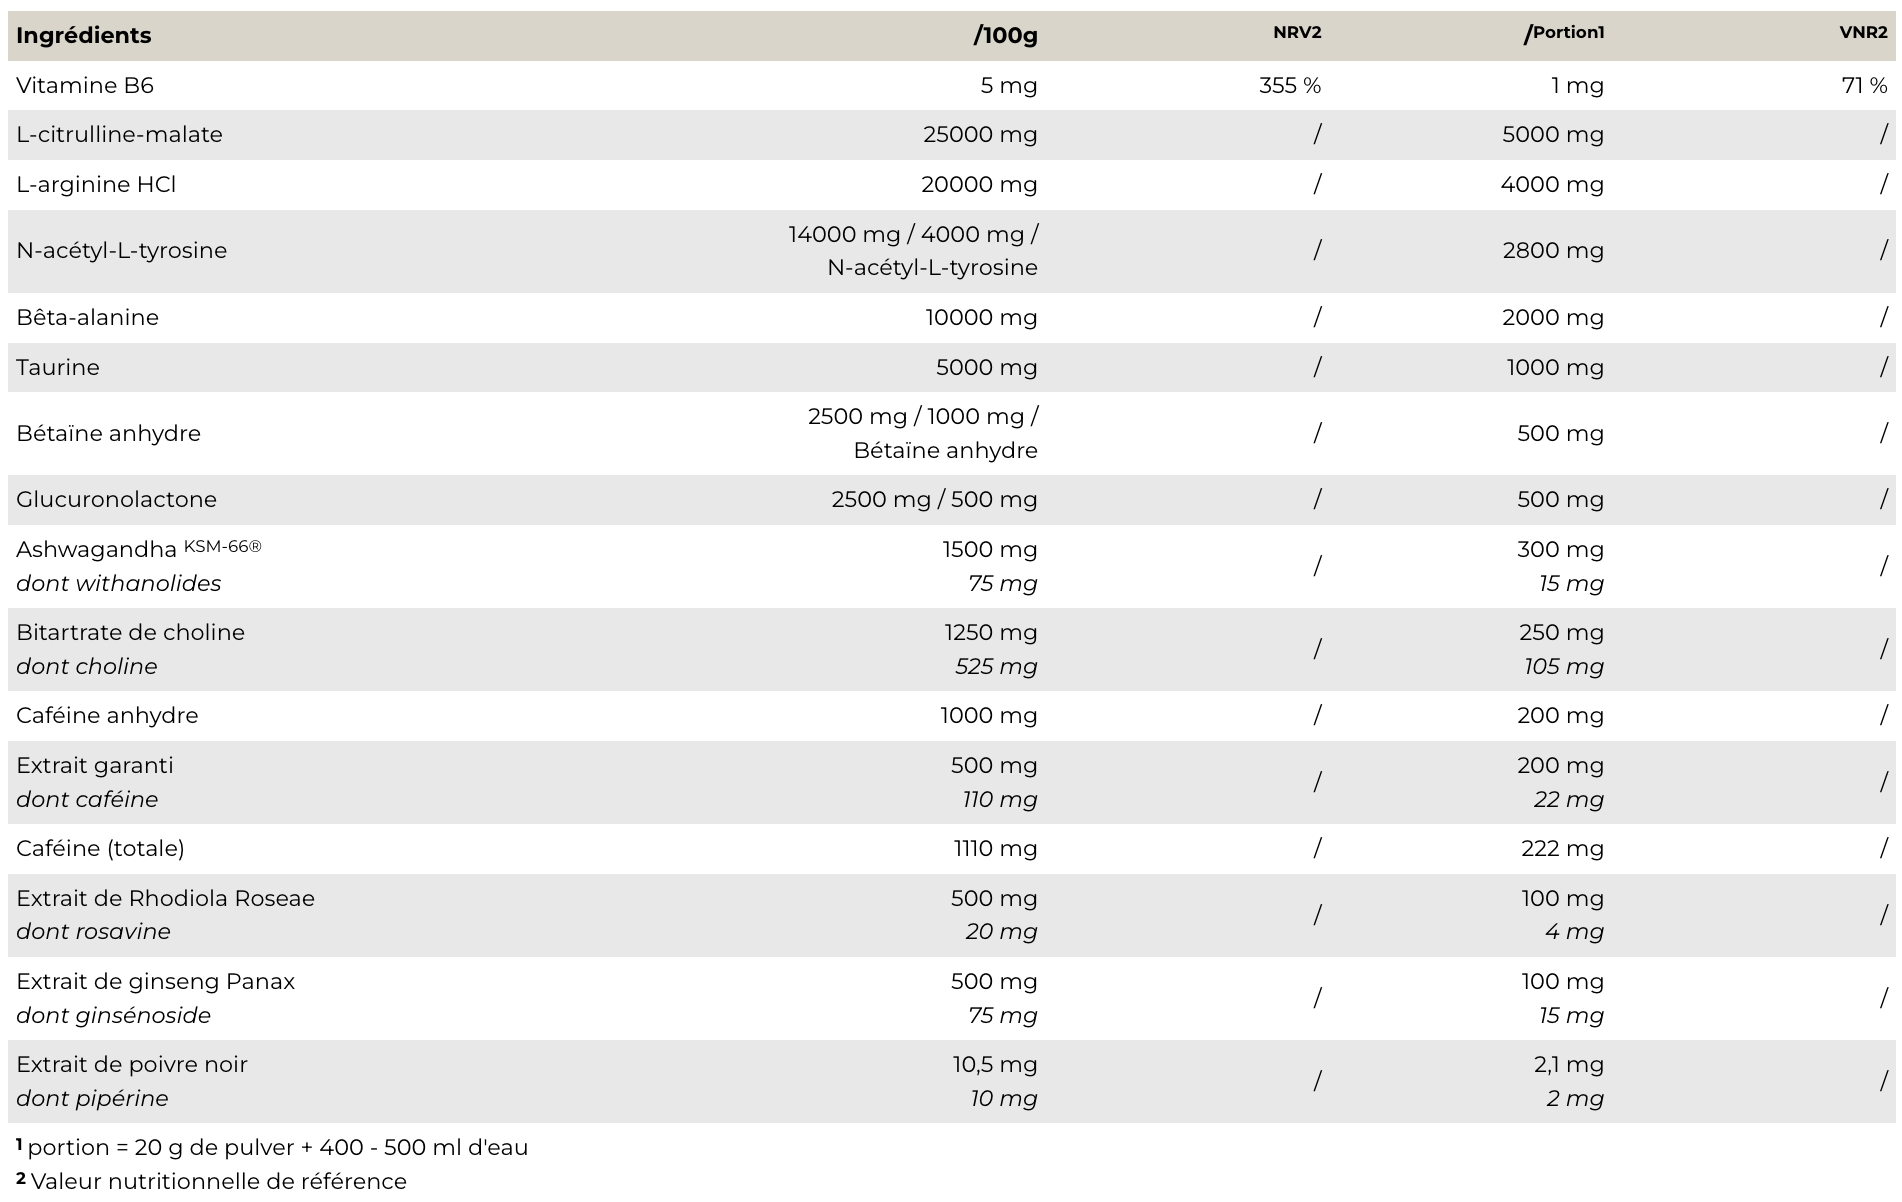The image size is (1902, 1202).
Task: Click the NRV2 column header
Action: (x=1296, y=33)
